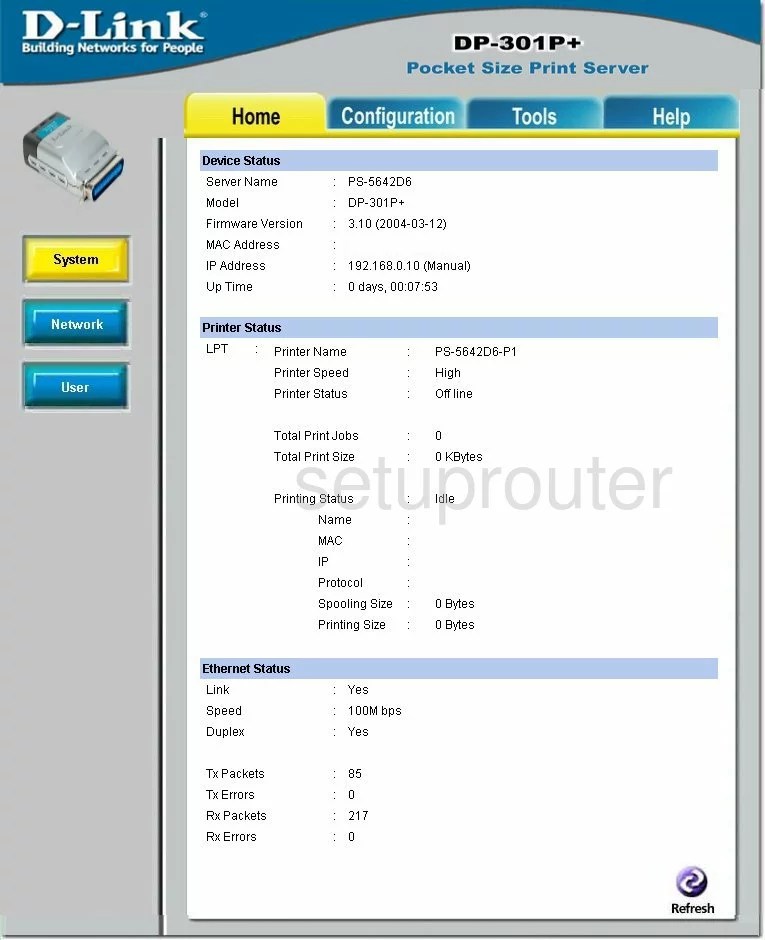The height and width of the screenshot is (940, 765).
Task: Select the User sidebar button
Action: coord(76,387)
